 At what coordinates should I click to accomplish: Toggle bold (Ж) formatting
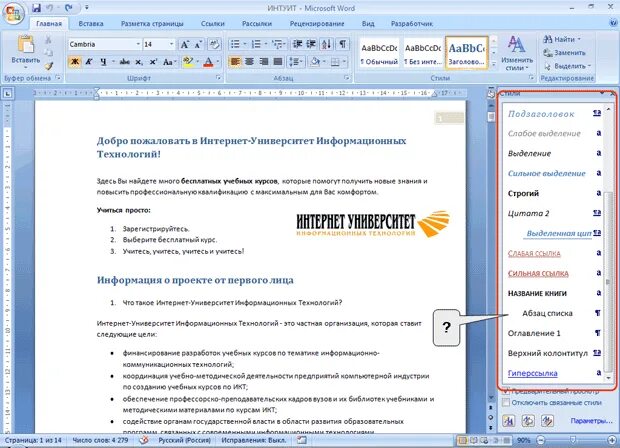(x=74, y=62)
